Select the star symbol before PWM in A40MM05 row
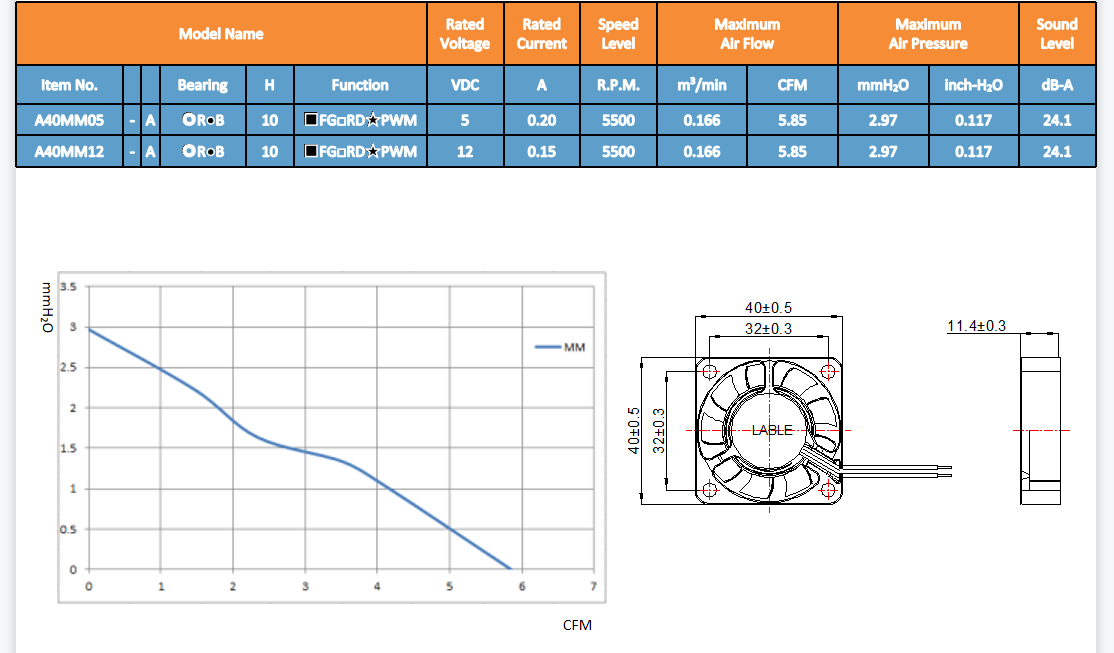1114x653 pixels. pyautogui.click(x=373, y=120)
